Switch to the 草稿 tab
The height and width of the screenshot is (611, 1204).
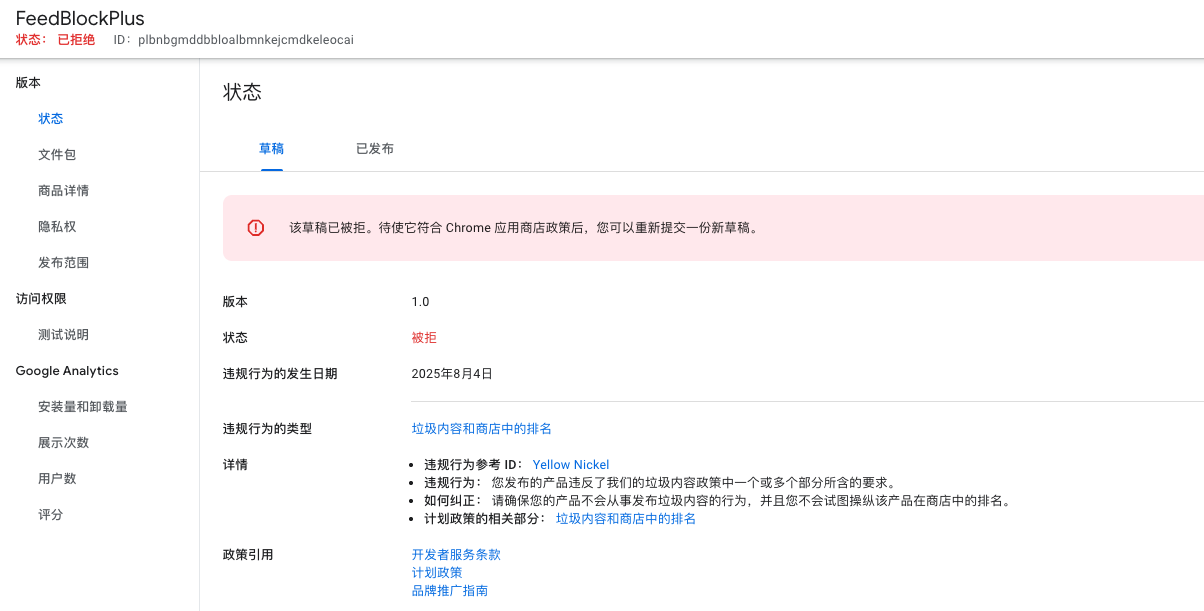(x=272, y=149)
